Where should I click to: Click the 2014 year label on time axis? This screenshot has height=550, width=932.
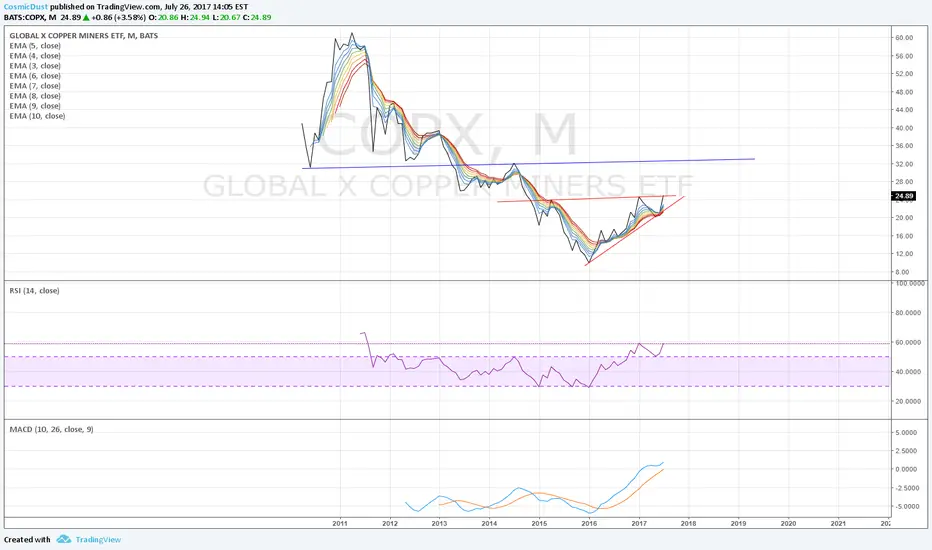click(489, 524)
